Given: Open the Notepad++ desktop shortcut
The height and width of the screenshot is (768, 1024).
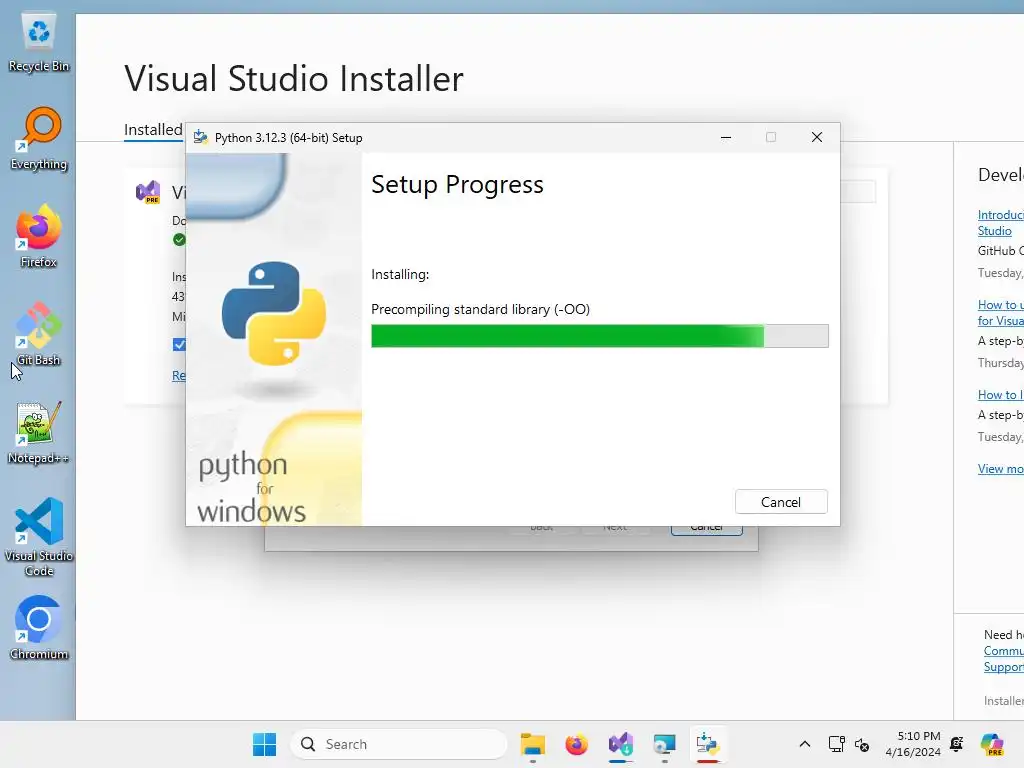Looking at the screenshot, I should coord(39,432).
